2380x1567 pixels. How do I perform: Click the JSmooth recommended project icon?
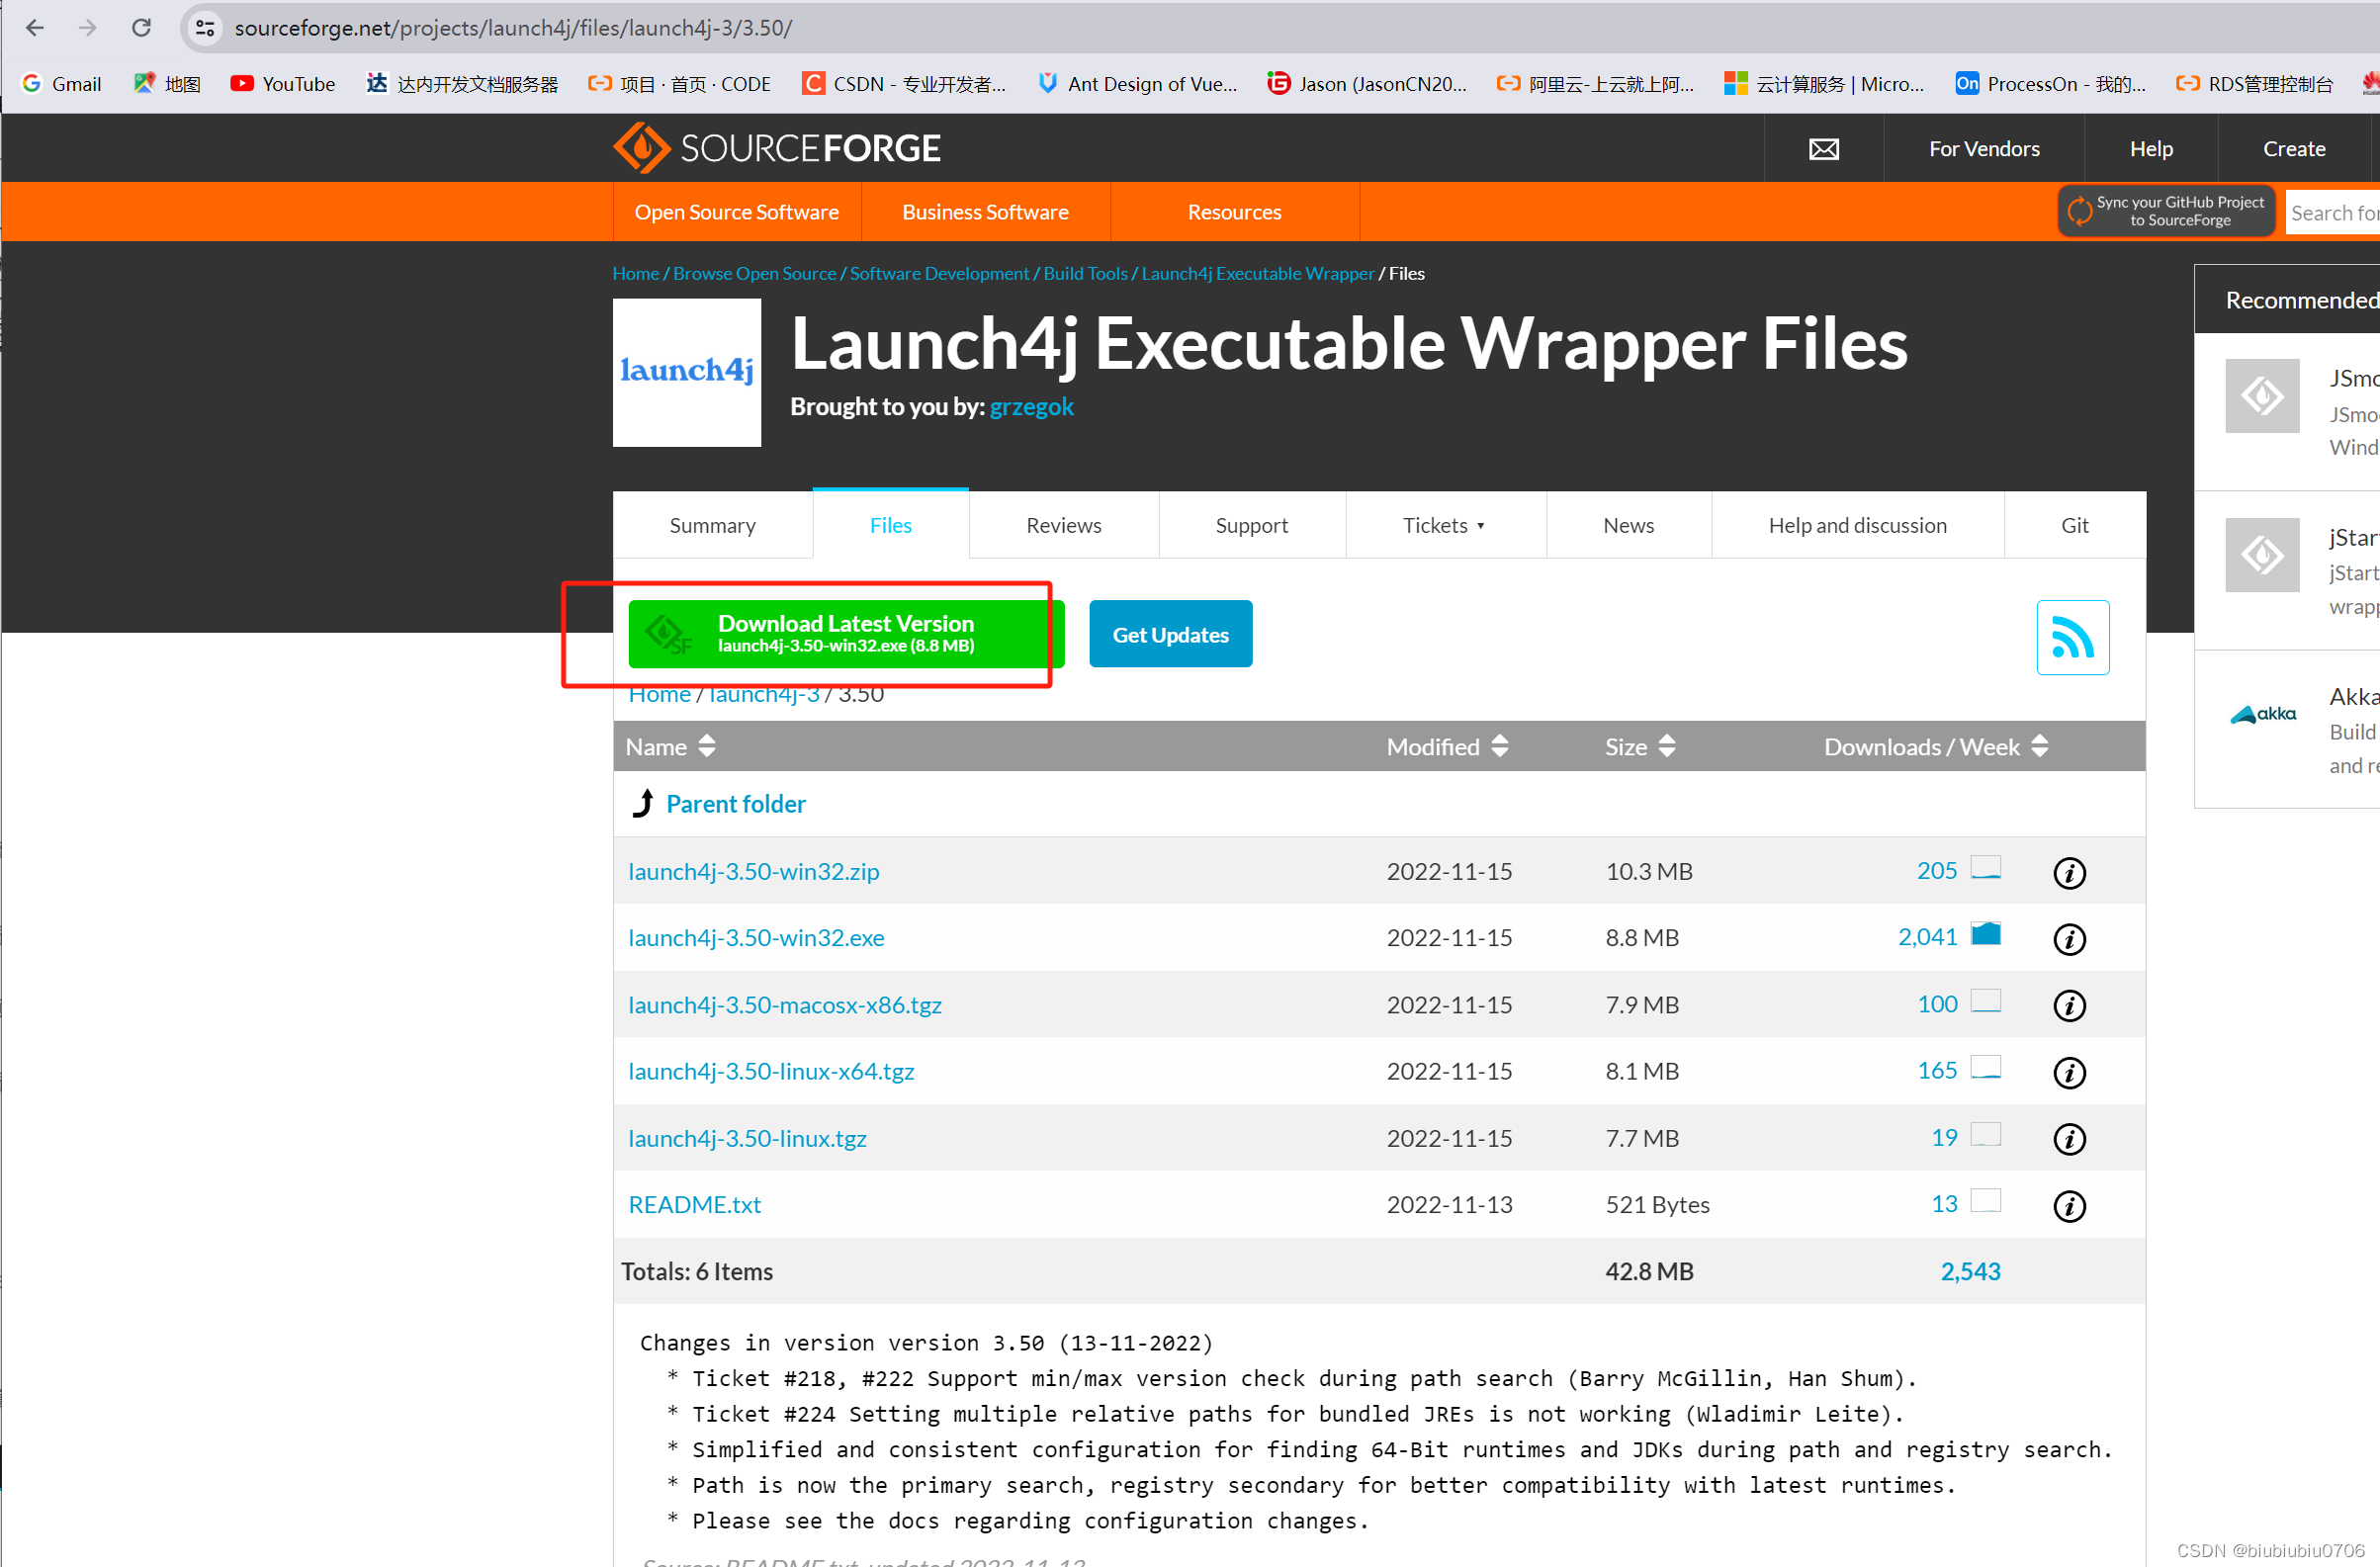(x=2262, y=396)
